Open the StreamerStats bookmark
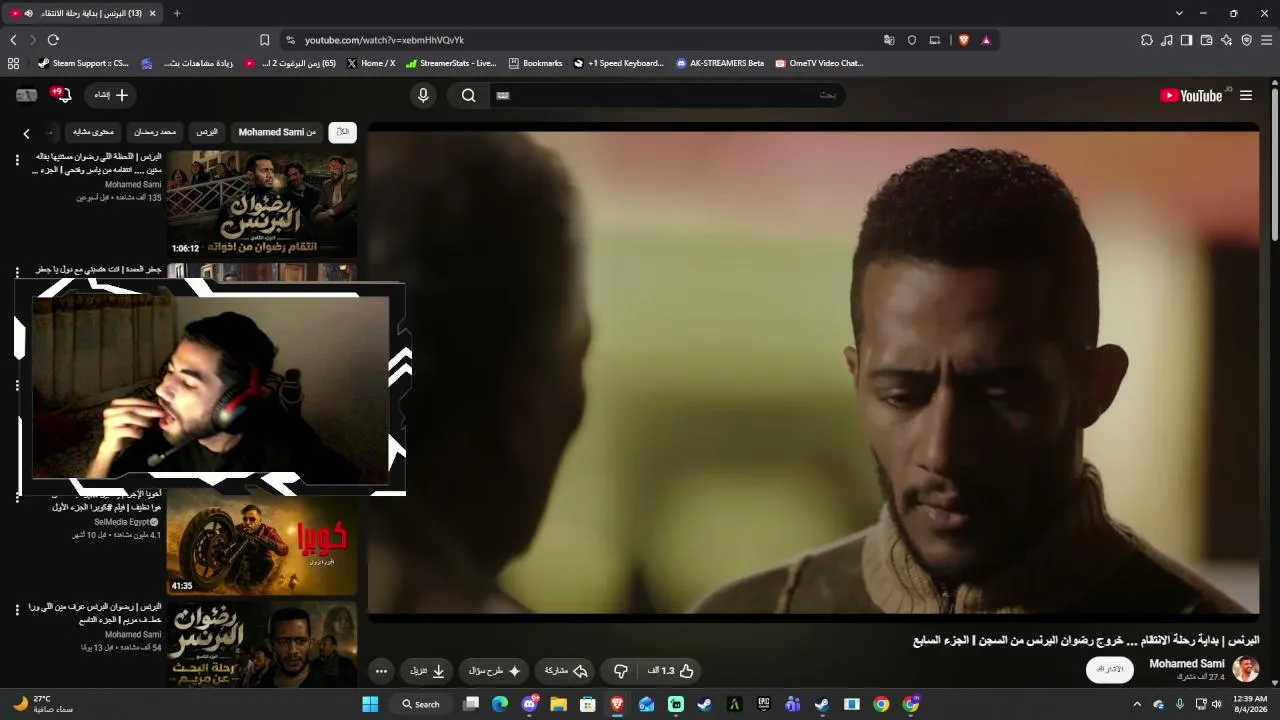This screenshot has width=1280, height=720. tap(451, 63)
